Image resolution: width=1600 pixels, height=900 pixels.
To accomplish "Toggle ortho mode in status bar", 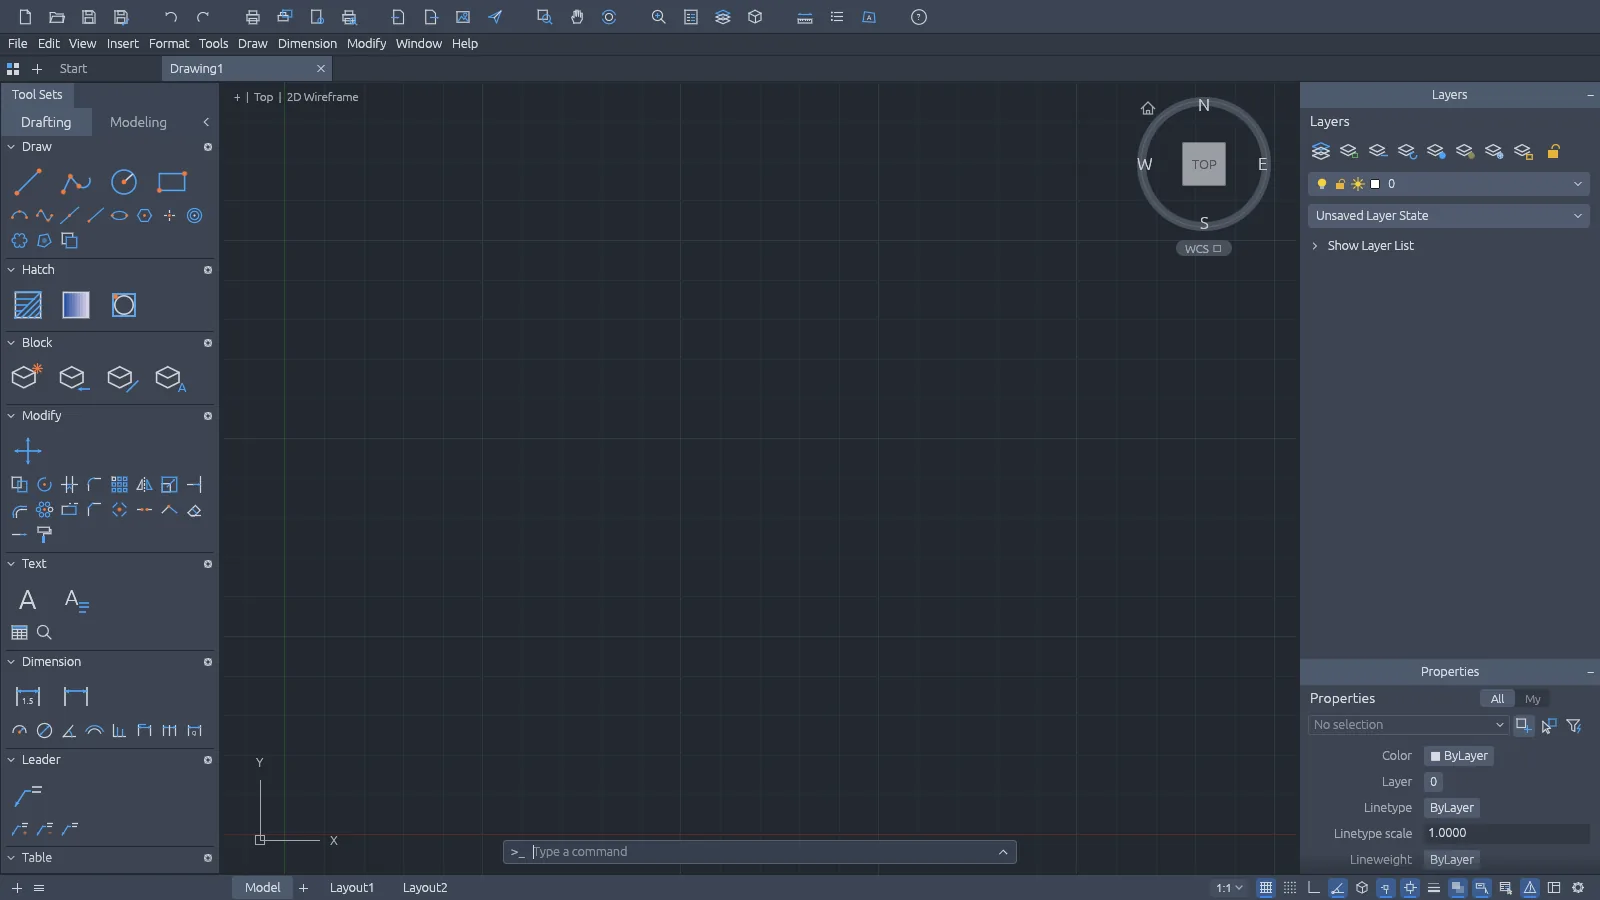I will (1314, 888).
